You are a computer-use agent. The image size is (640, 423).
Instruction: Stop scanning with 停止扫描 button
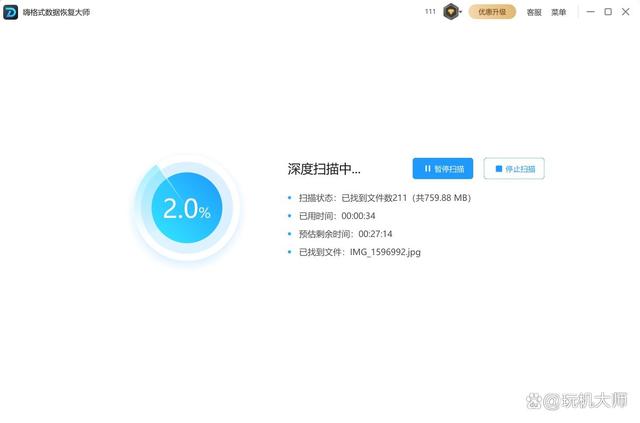(x=514, y=169)
